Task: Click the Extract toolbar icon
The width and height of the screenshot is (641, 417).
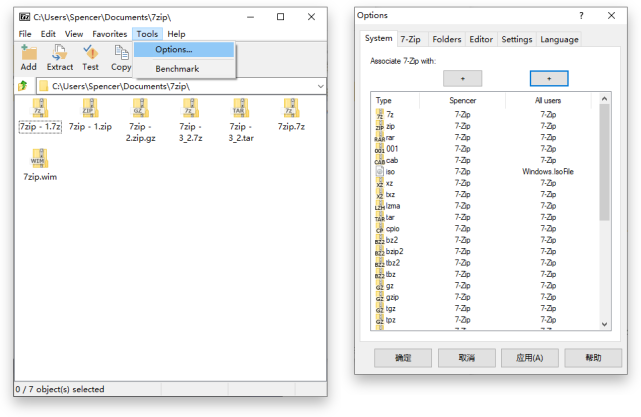Action: coord(60,52)
